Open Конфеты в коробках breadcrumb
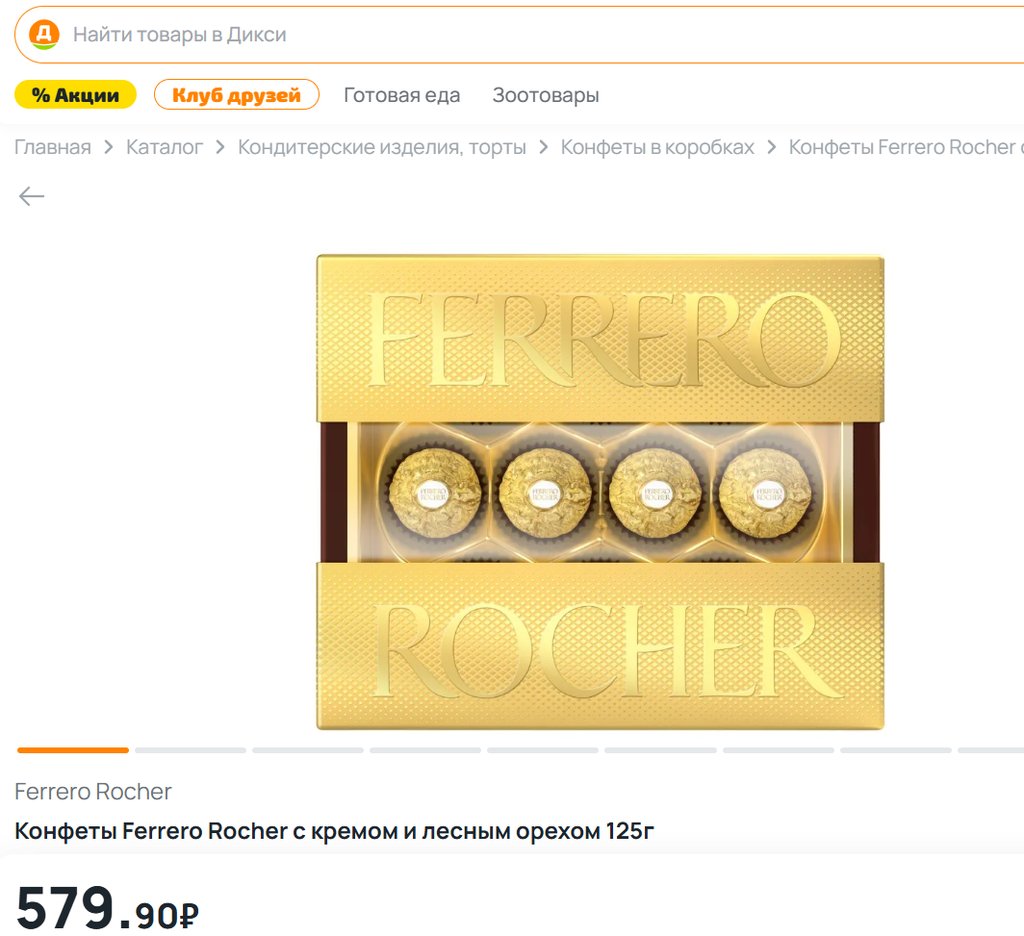The width and height of the screenshot is (1024, 936). [x=657, y=147]
